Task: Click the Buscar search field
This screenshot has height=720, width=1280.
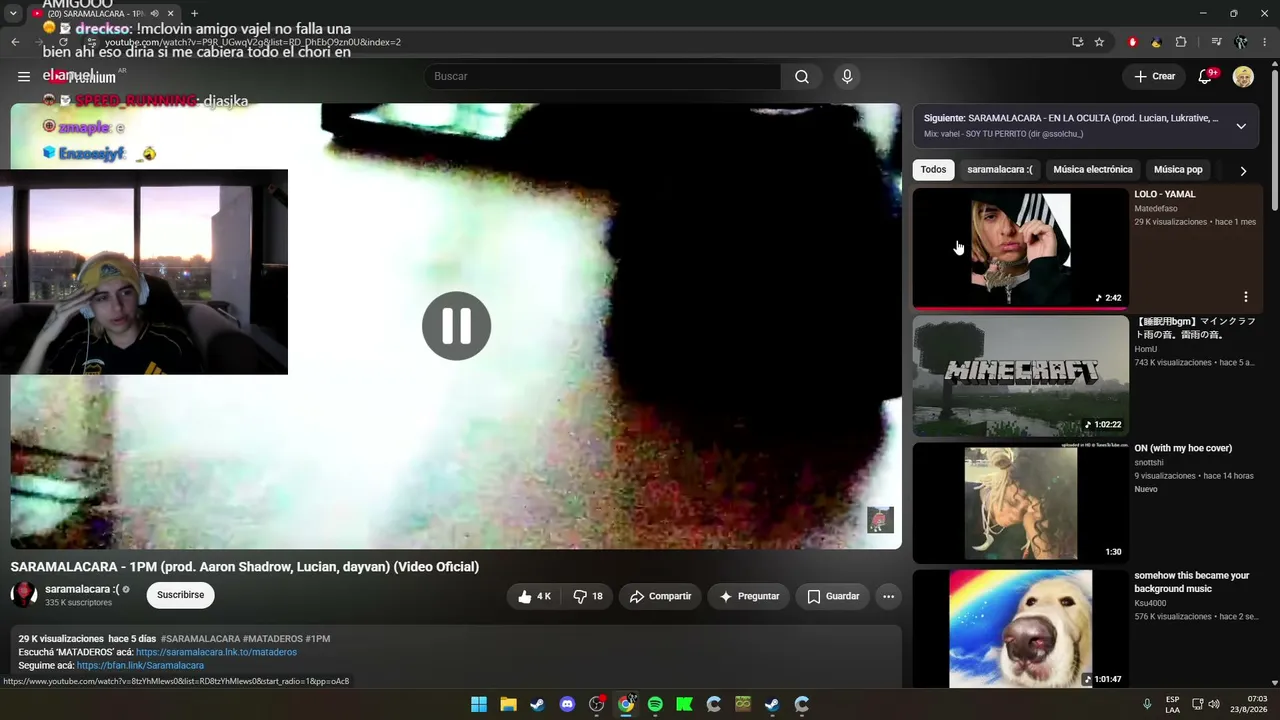Action: 603,77
